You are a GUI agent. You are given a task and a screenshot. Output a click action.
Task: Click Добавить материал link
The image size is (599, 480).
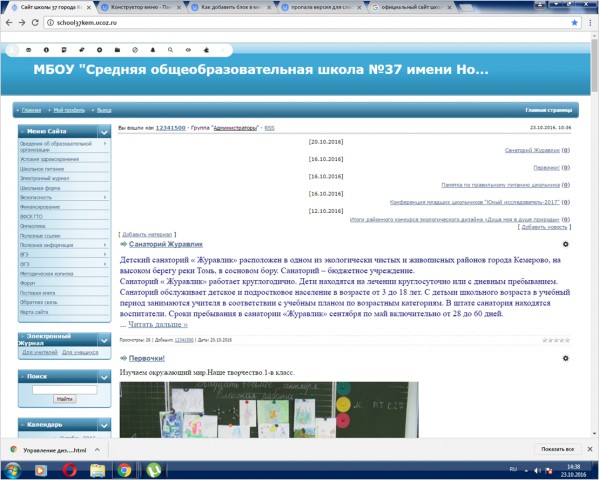(147, 234)
